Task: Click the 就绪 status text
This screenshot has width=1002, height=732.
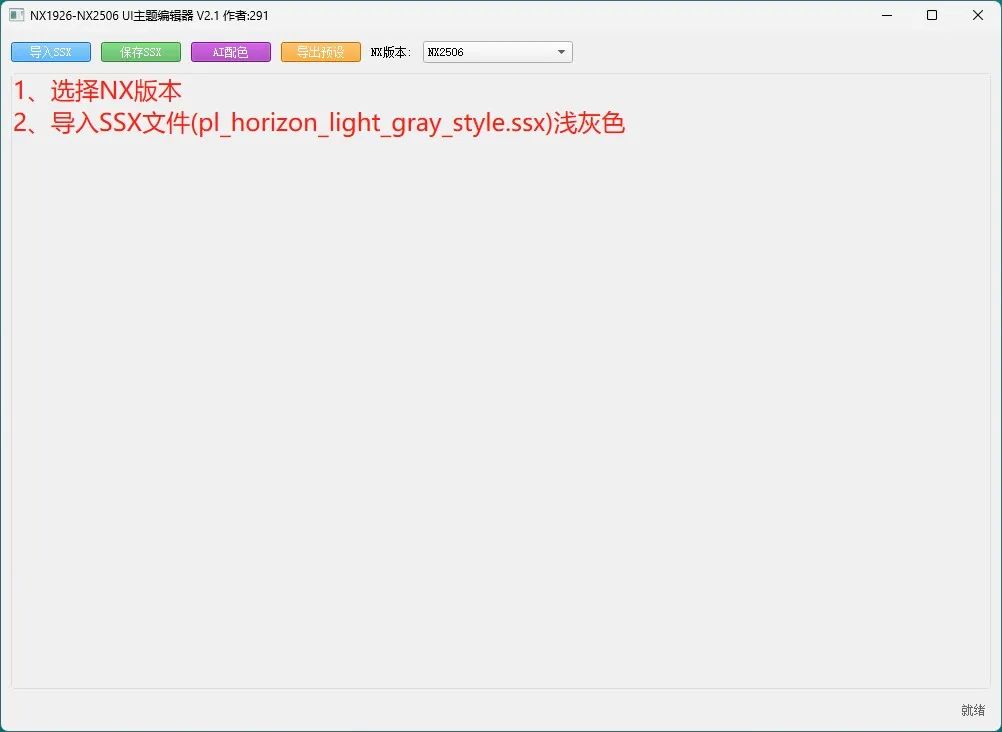Action: 973,710
